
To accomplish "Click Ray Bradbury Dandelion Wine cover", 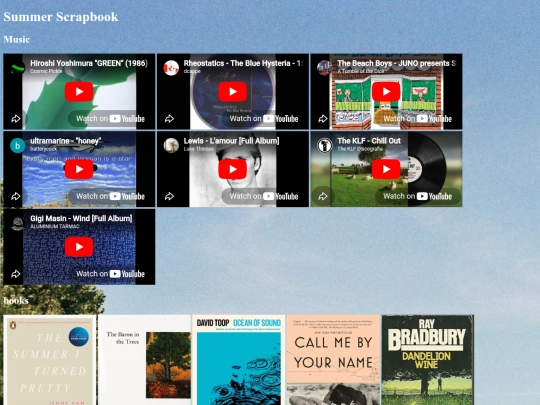I will (x=428, y=360).
